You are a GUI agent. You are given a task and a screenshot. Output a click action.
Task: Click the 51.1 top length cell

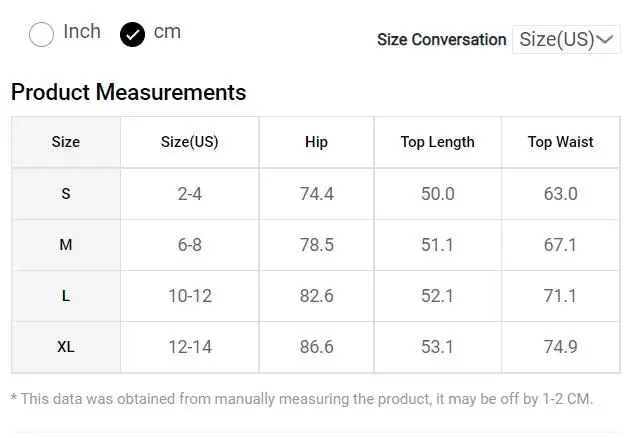[x=437, y=245]
